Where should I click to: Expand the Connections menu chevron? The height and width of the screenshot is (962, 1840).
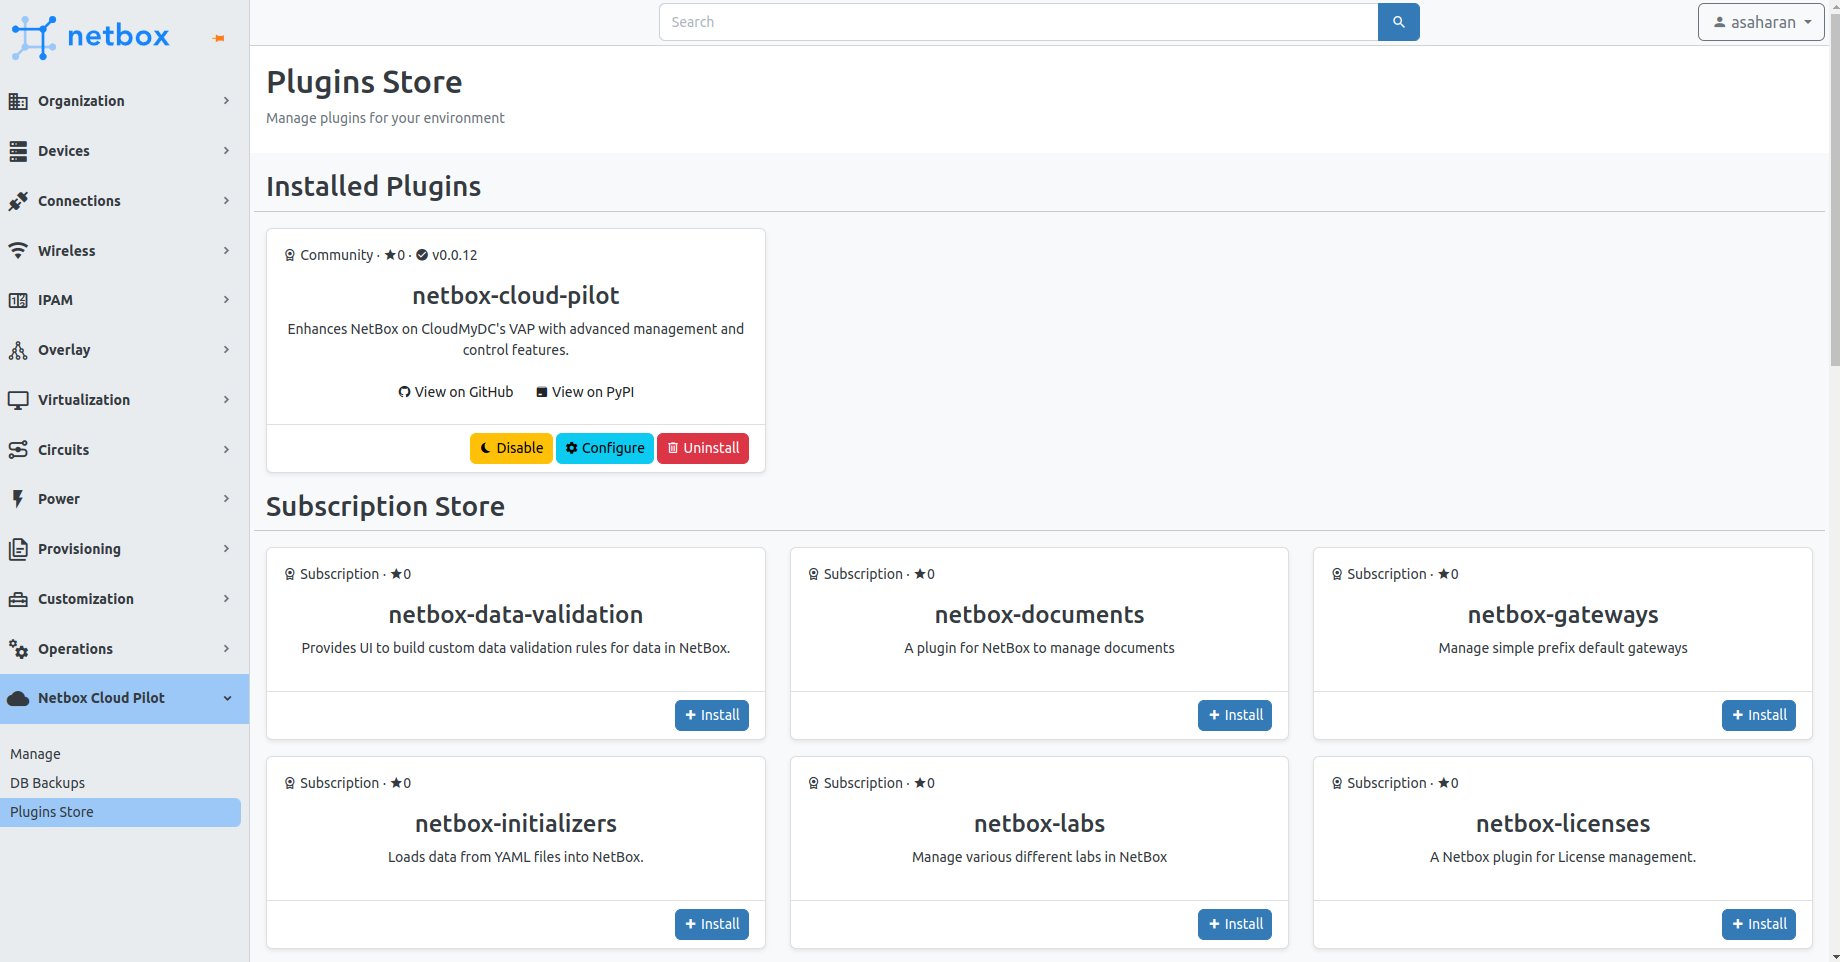(227, 201)
